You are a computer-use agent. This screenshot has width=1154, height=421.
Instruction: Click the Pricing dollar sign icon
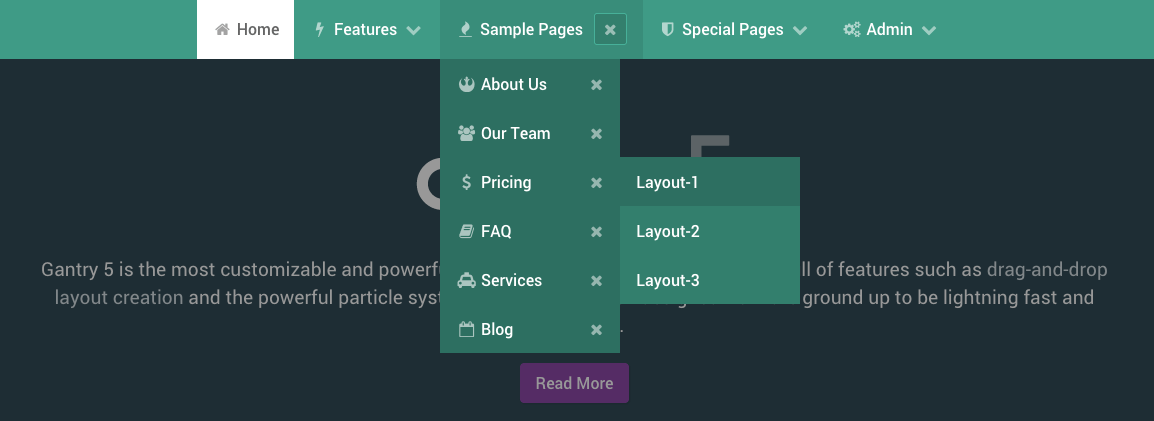point(466,183)
